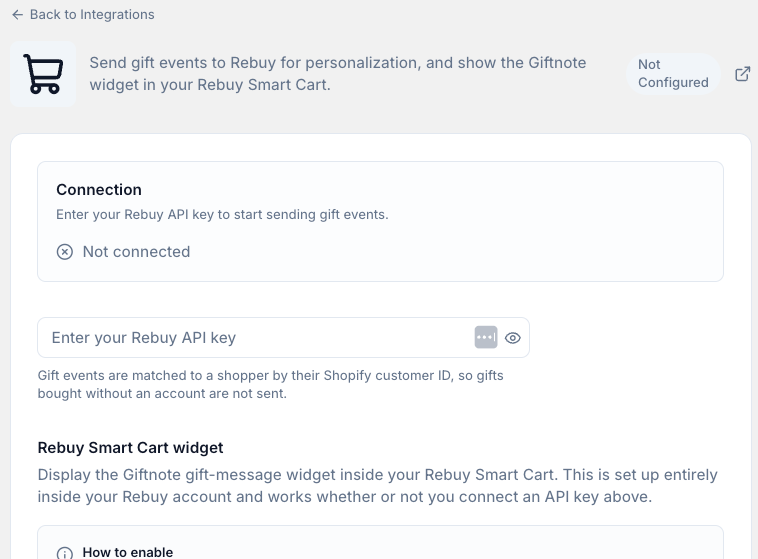
Task: Click the Rebuy personalization description text
Action: coord(337,74)
